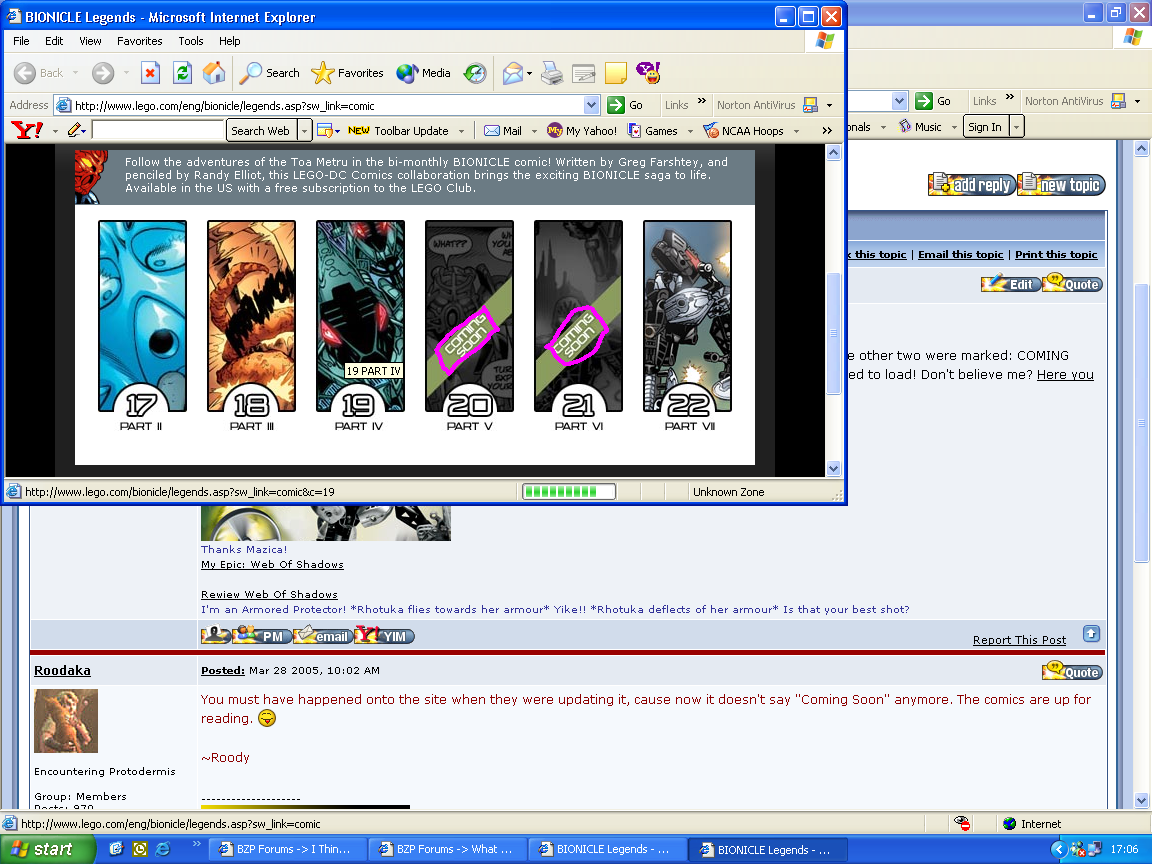Open My Yahoo! from the Yahoo toolbar
The width and height of the screenshot is (1152, 864).
(x=584, y=130)
